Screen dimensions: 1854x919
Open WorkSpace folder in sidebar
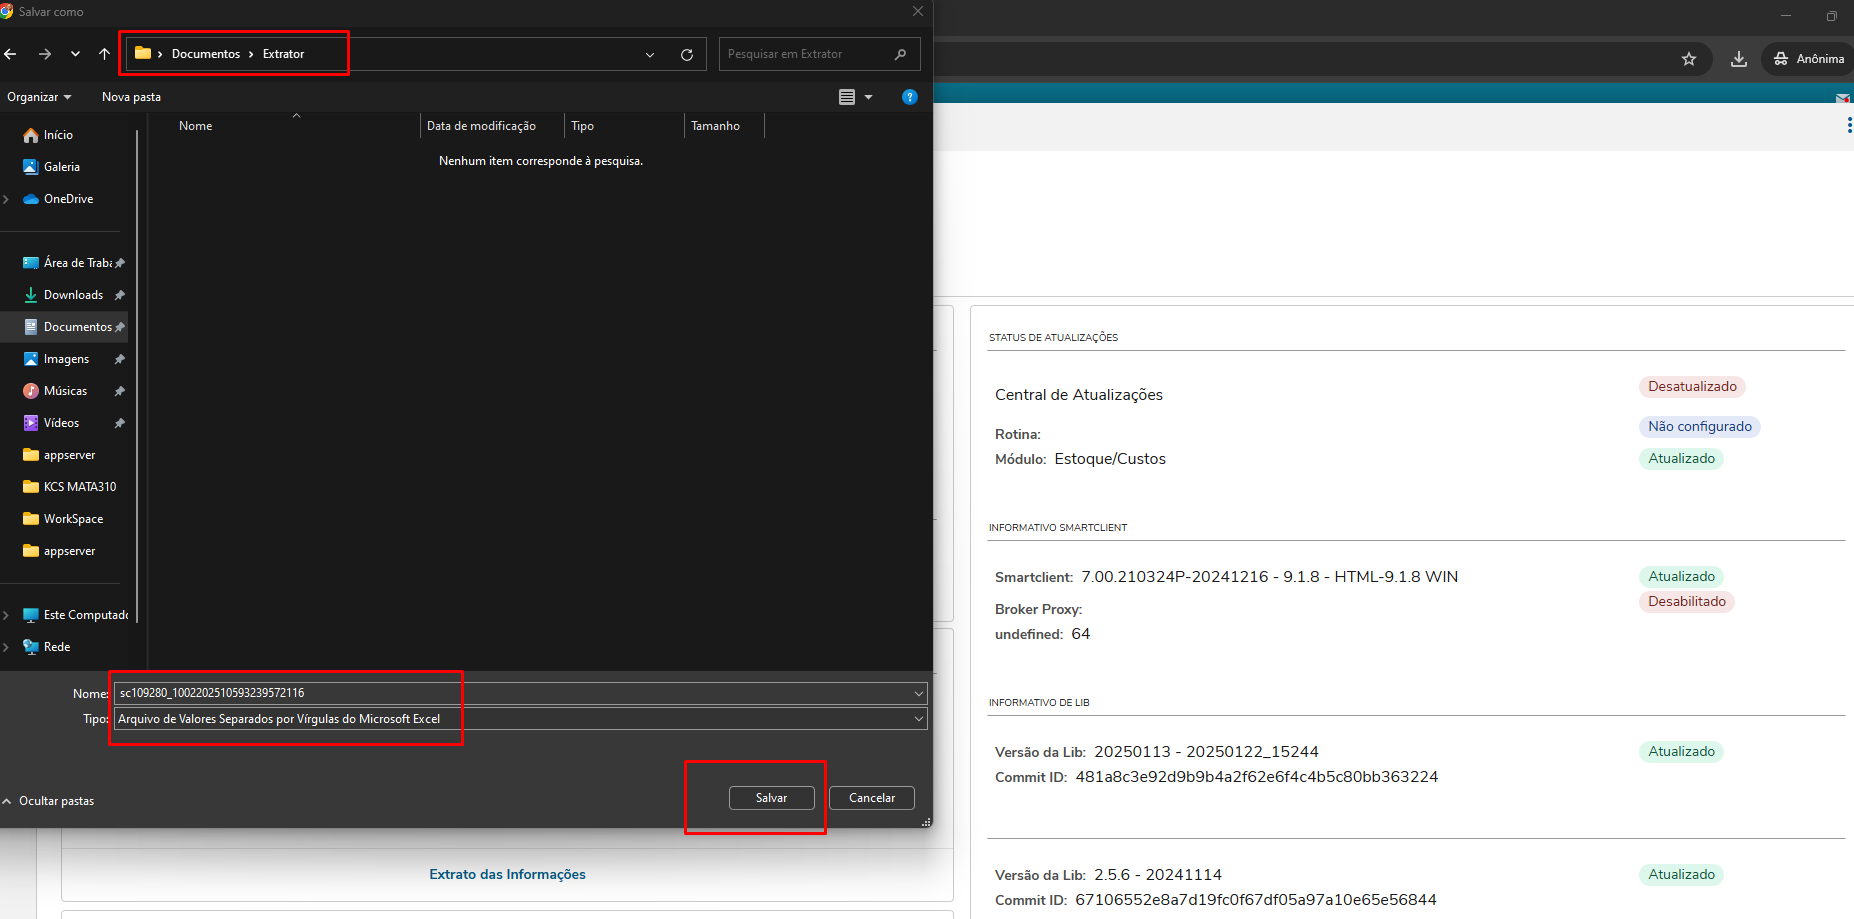pyautogui.click(x=73, y=519)
